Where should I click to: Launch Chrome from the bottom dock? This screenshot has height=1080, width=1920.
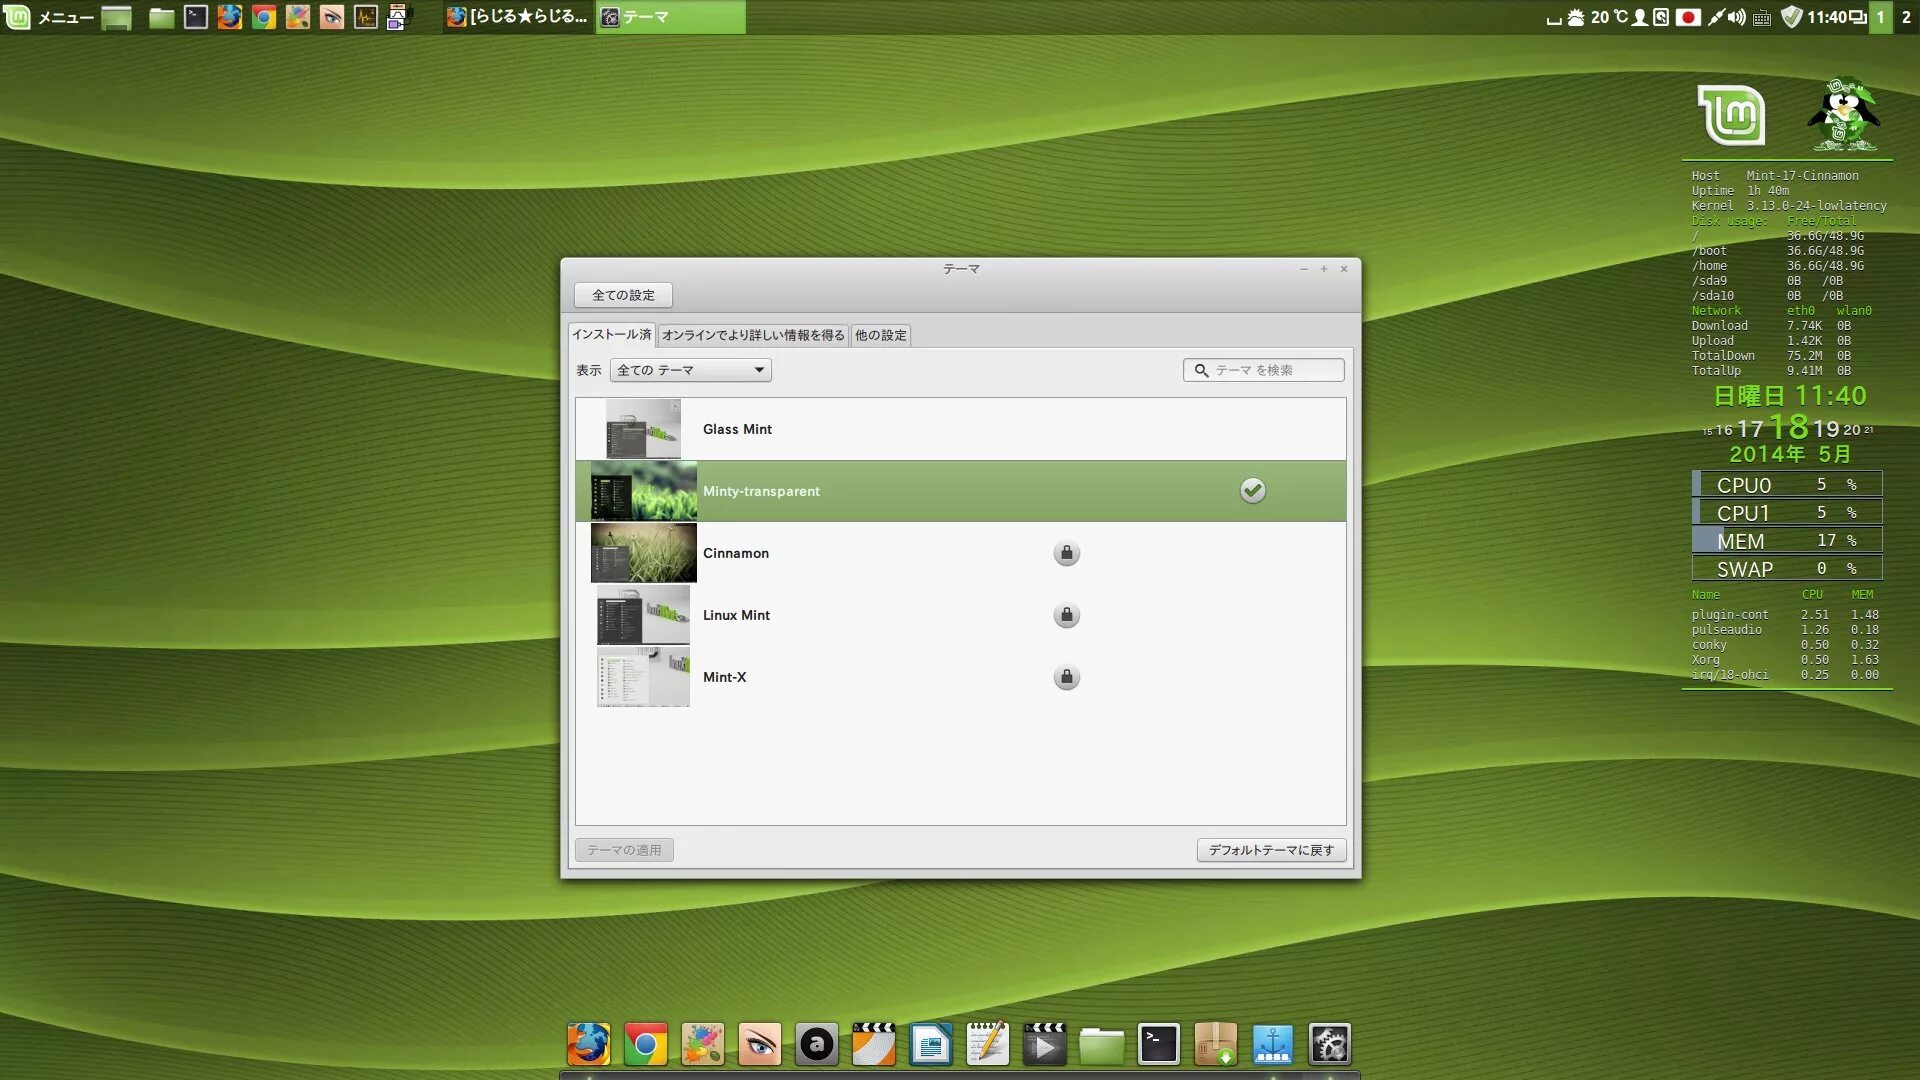(x=645, y=1045)
